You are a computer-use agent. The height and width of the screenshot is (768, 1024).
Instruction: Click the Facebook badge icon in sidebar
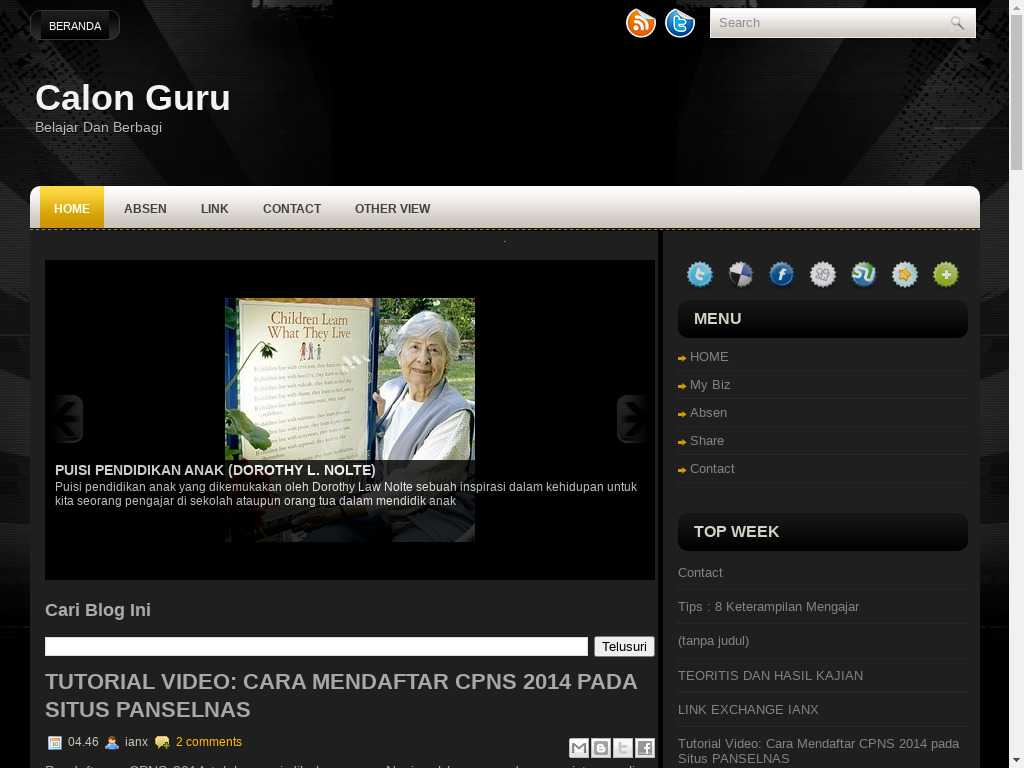click(x=781, y=274)
